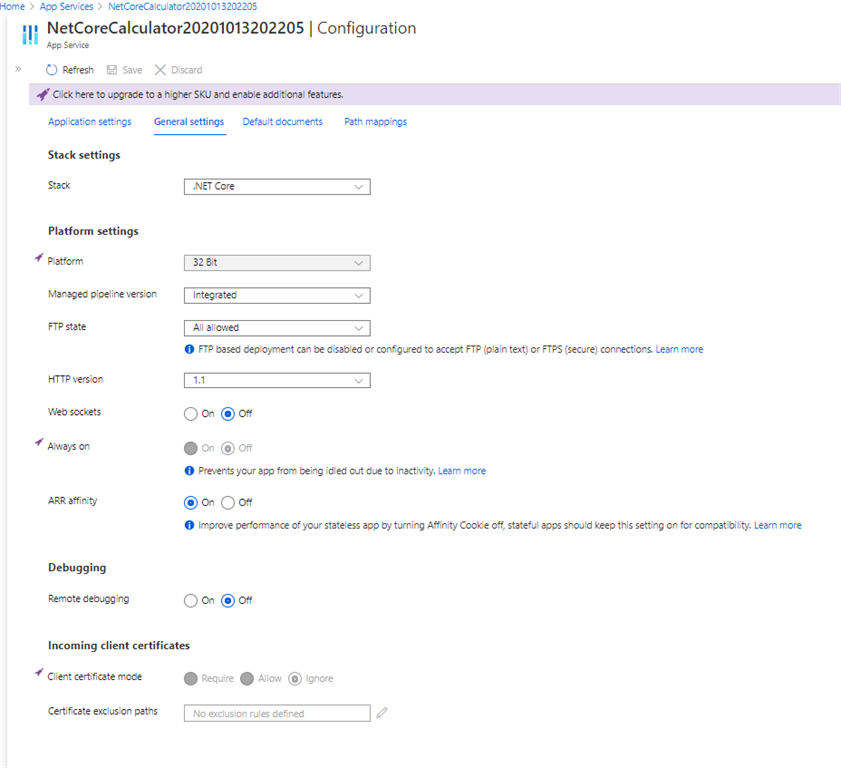Open the Stack .NET Core dropdown
Image resolution: width=841 pixels, height=768 pixels.
[277, 187]
